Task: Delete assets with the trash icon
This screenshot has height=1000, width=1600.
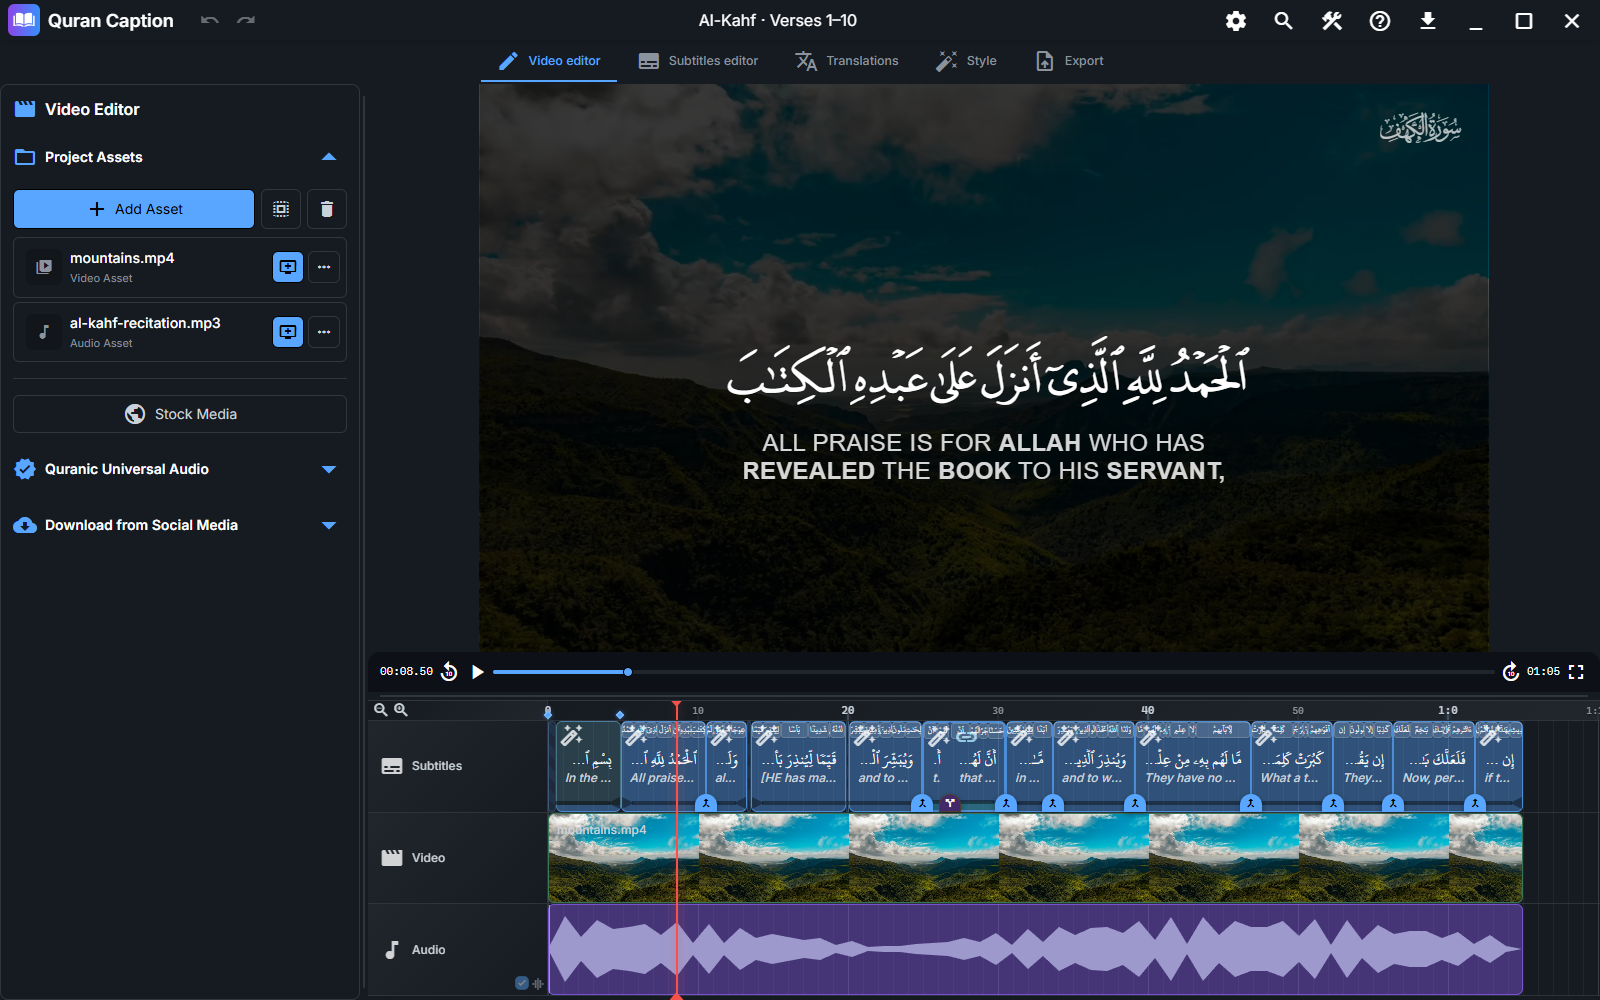Action: coord(327,209)
